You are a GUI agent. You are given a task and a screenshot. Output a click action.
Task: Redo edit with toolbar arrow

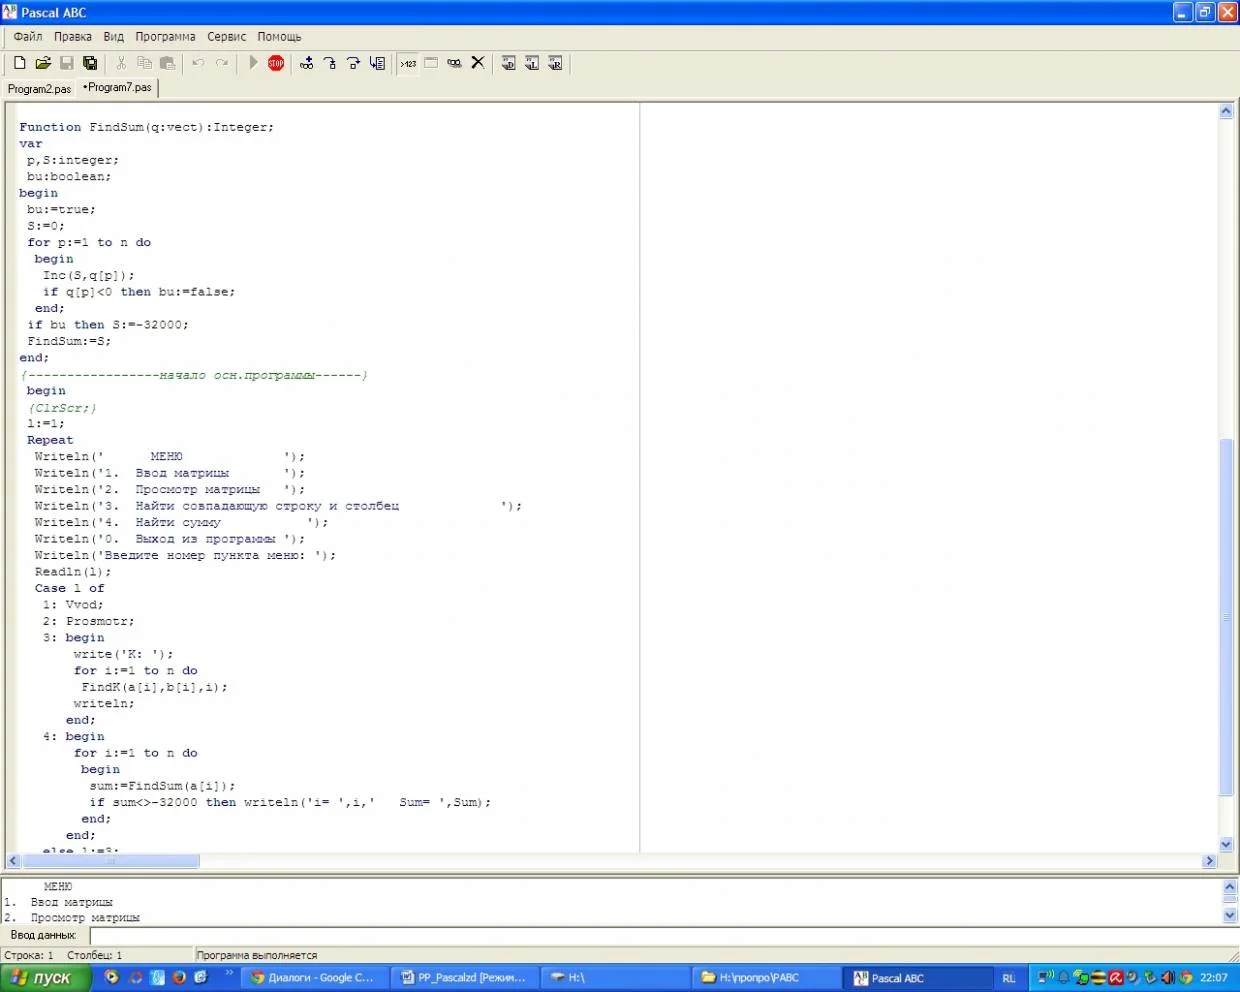[222, 63]
